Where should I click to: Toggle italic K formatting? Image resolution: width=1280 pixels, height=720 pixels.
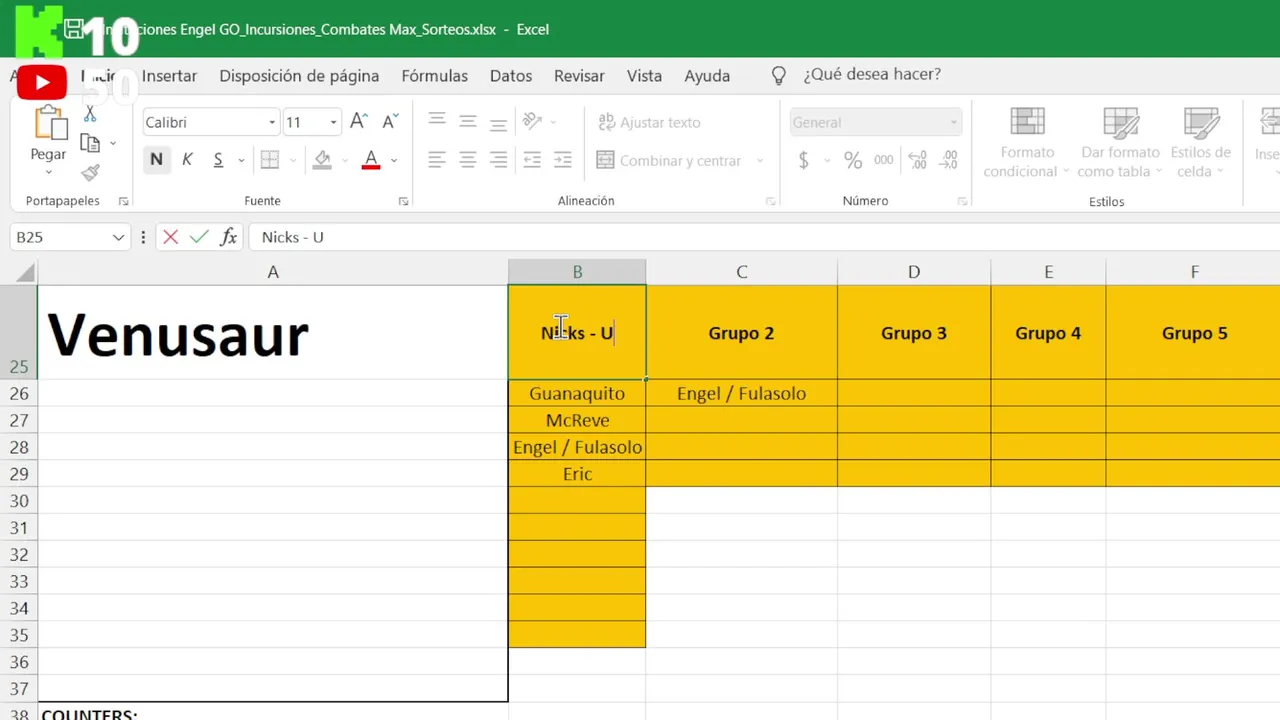point(187,160)
